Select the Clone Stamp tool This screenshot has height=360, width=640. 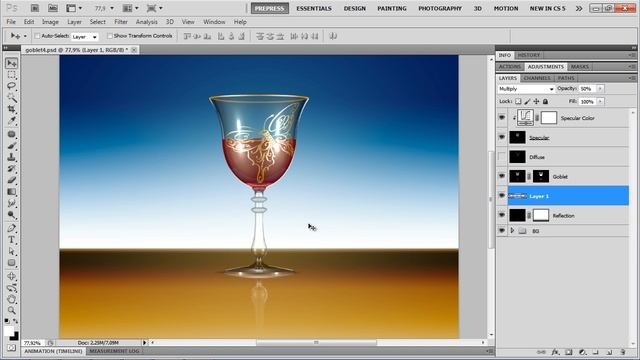(11, 157)
